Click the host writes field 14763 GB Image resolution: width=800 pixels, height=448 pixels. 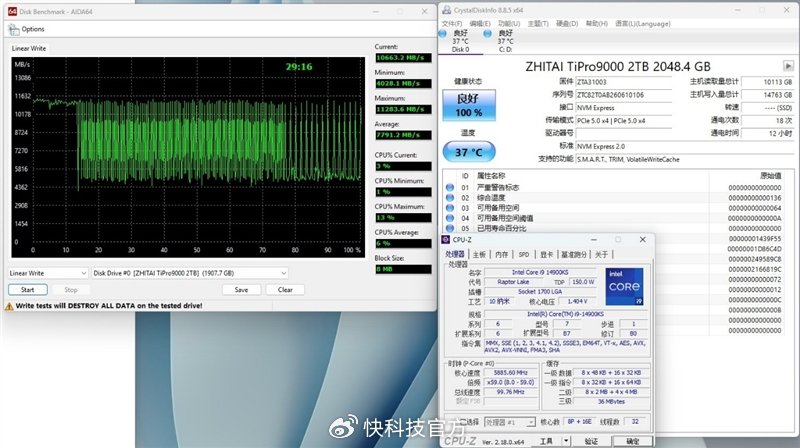pos(767,95)
